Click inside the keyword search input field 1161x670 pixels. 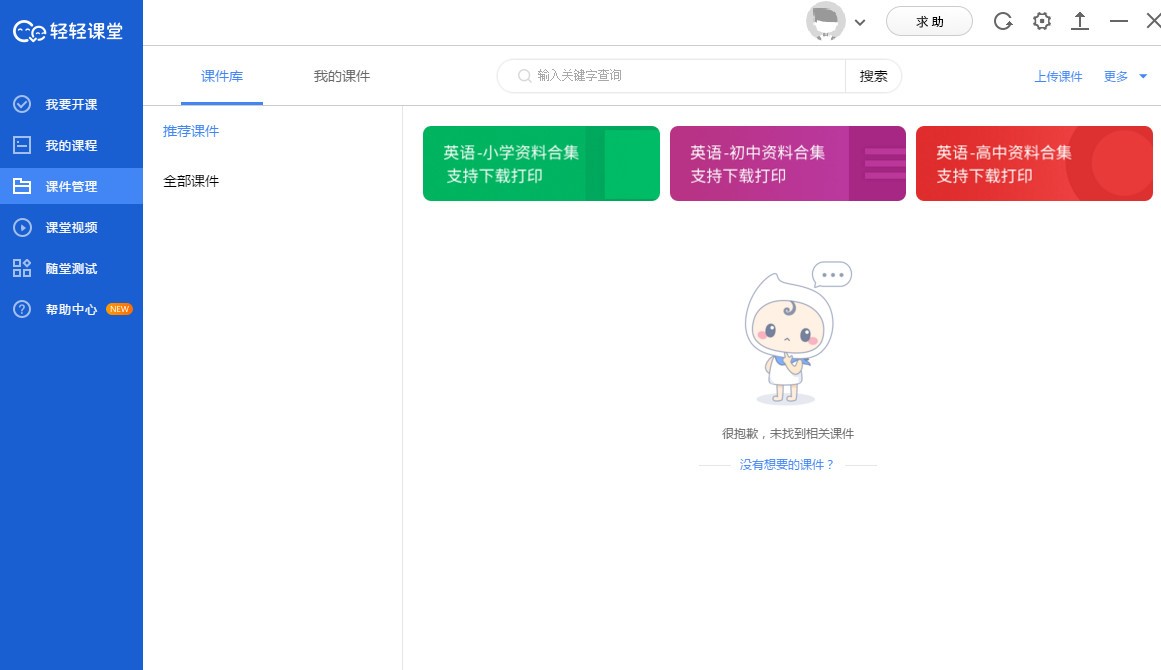(670, 75)
